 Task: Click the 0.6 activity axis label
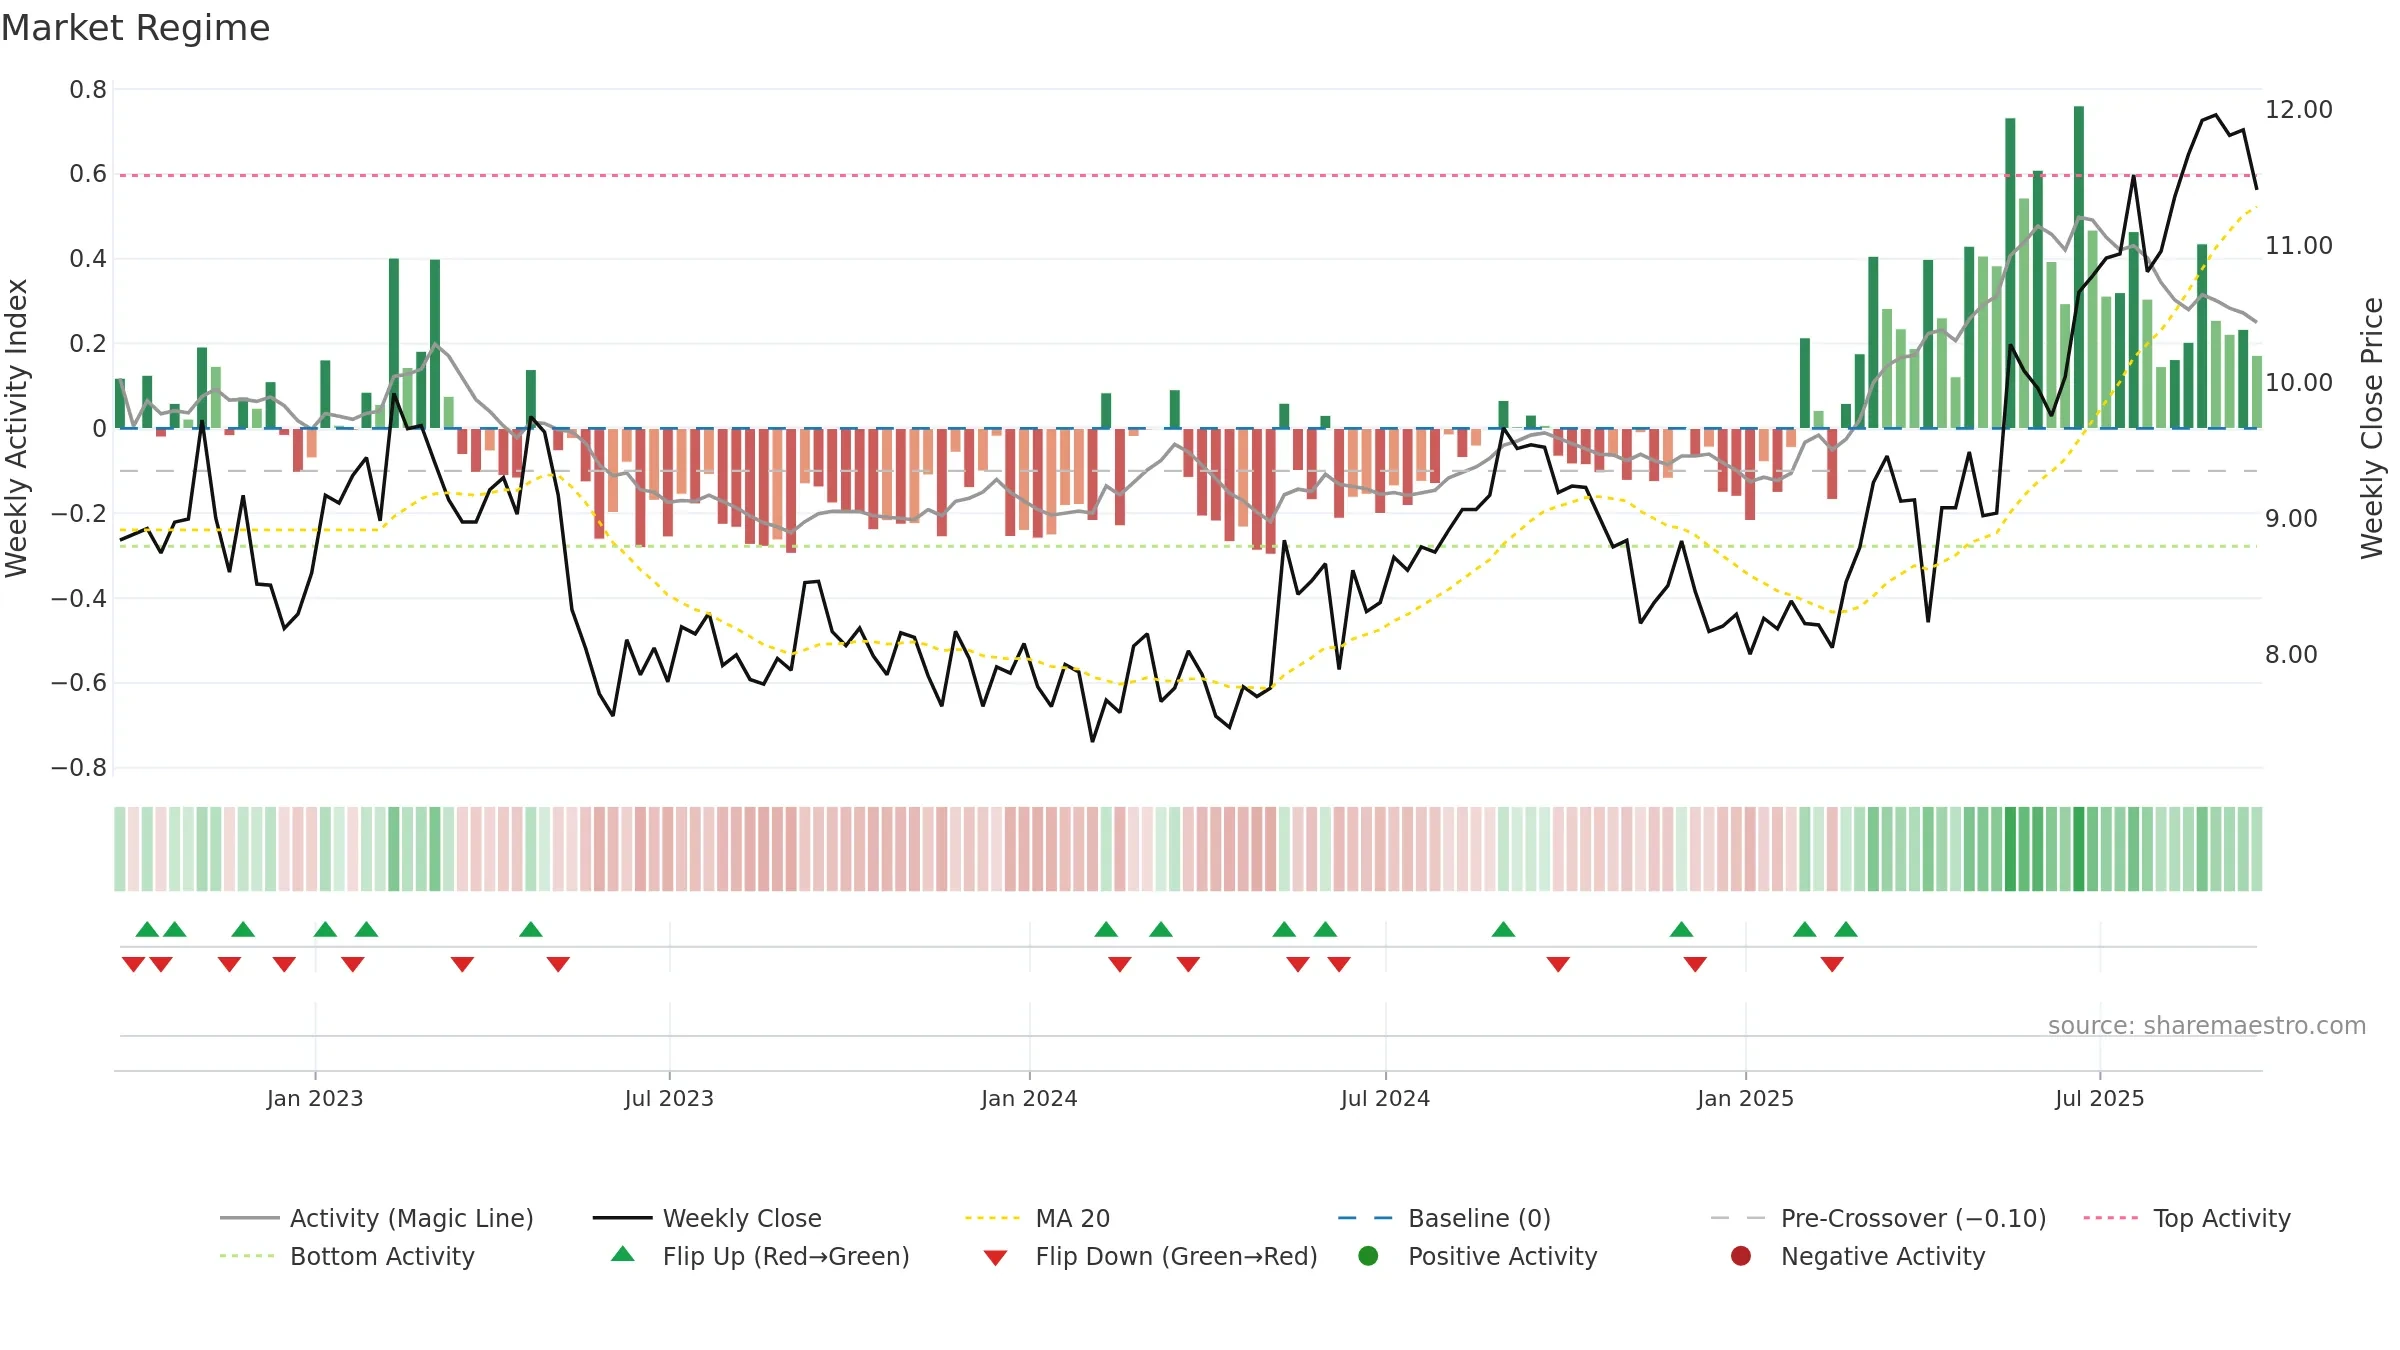point(88,174)
